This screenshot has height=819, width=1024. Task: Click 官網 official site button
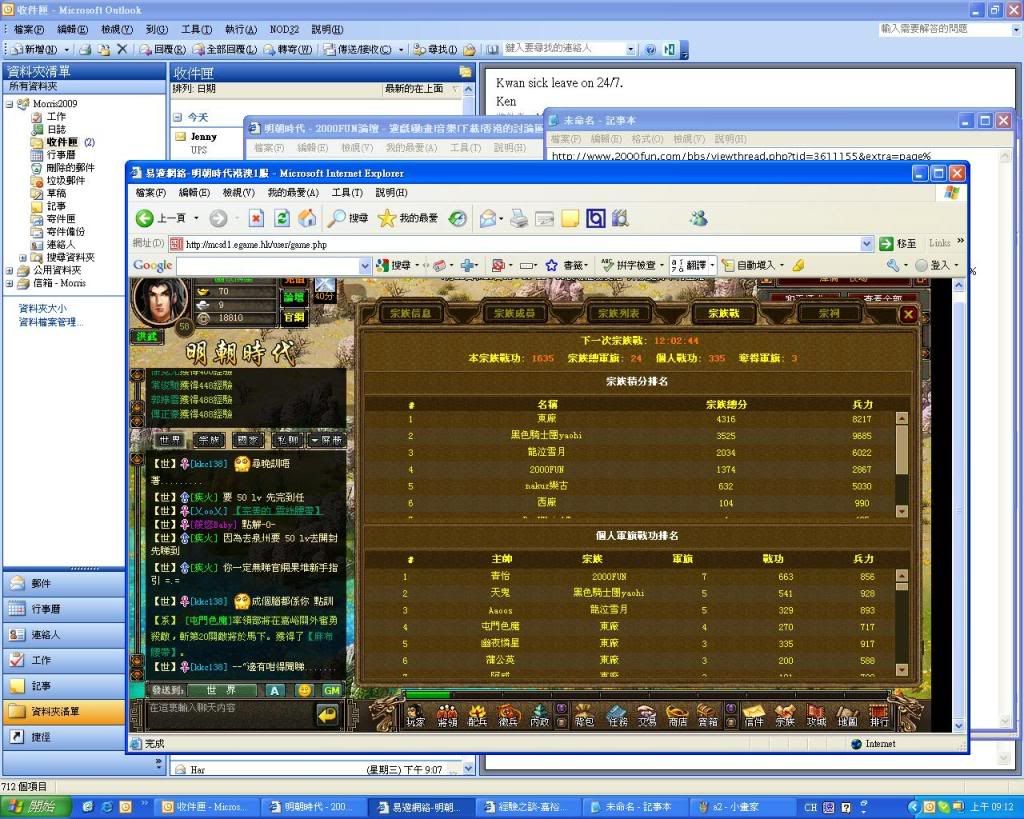tap(294, 317)
